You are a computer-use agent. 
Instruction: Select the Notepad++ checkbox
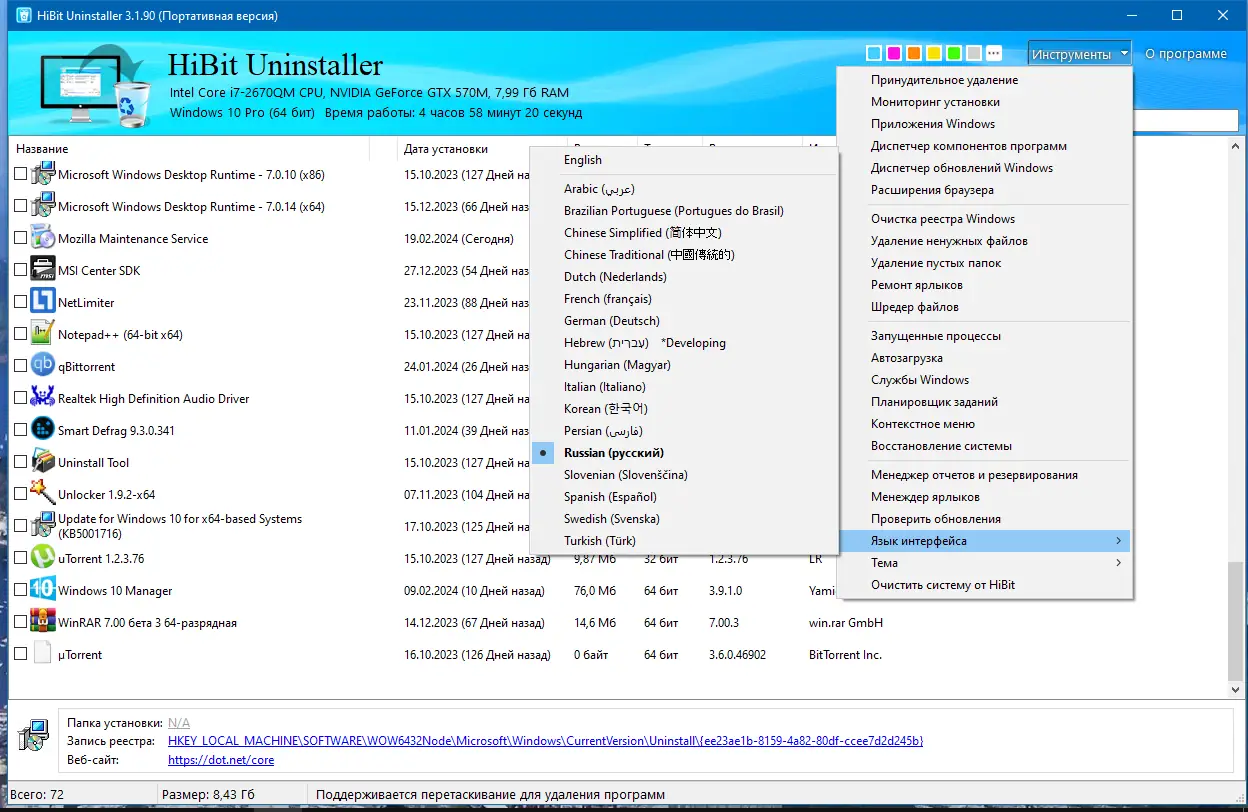[21, 335]
